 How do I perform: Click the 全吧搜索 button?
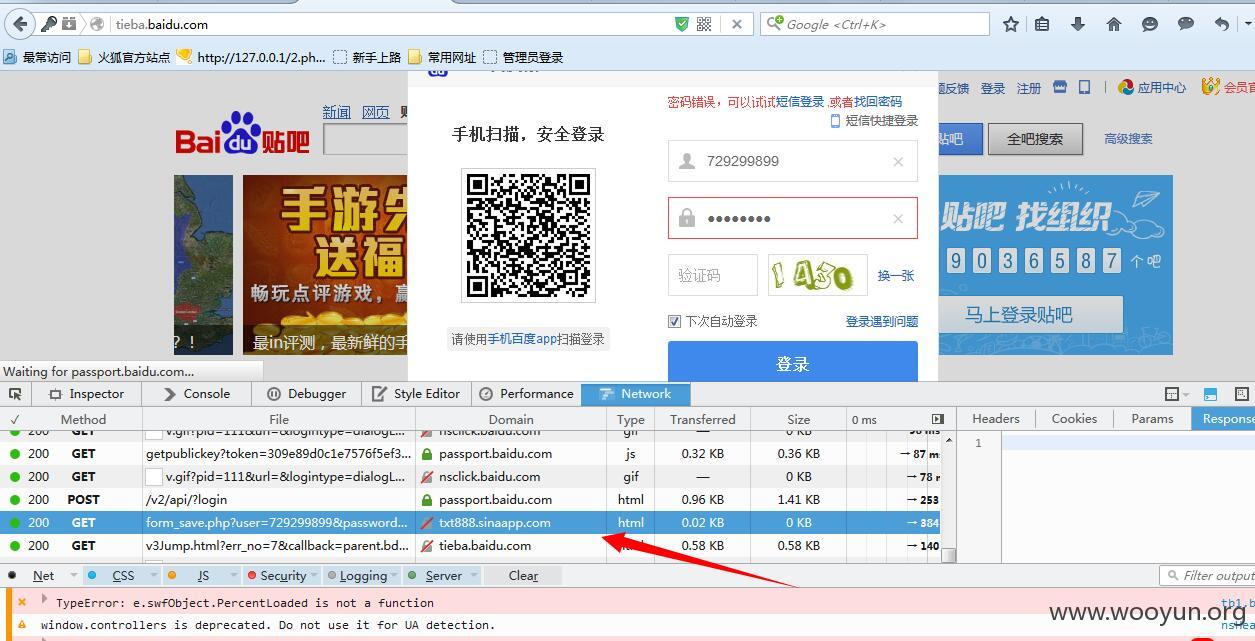click(x=1035, y=139)
